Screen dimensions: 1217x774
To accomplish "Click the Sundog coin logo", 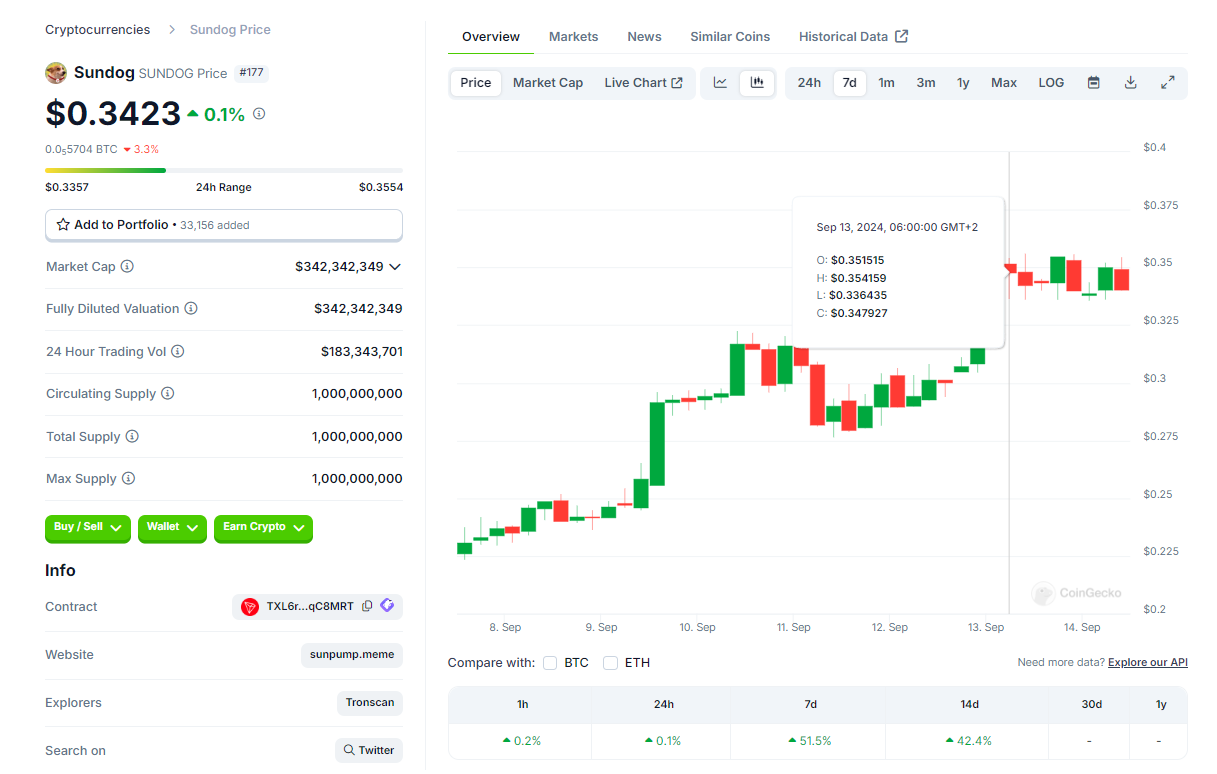I will click(56, 73).
